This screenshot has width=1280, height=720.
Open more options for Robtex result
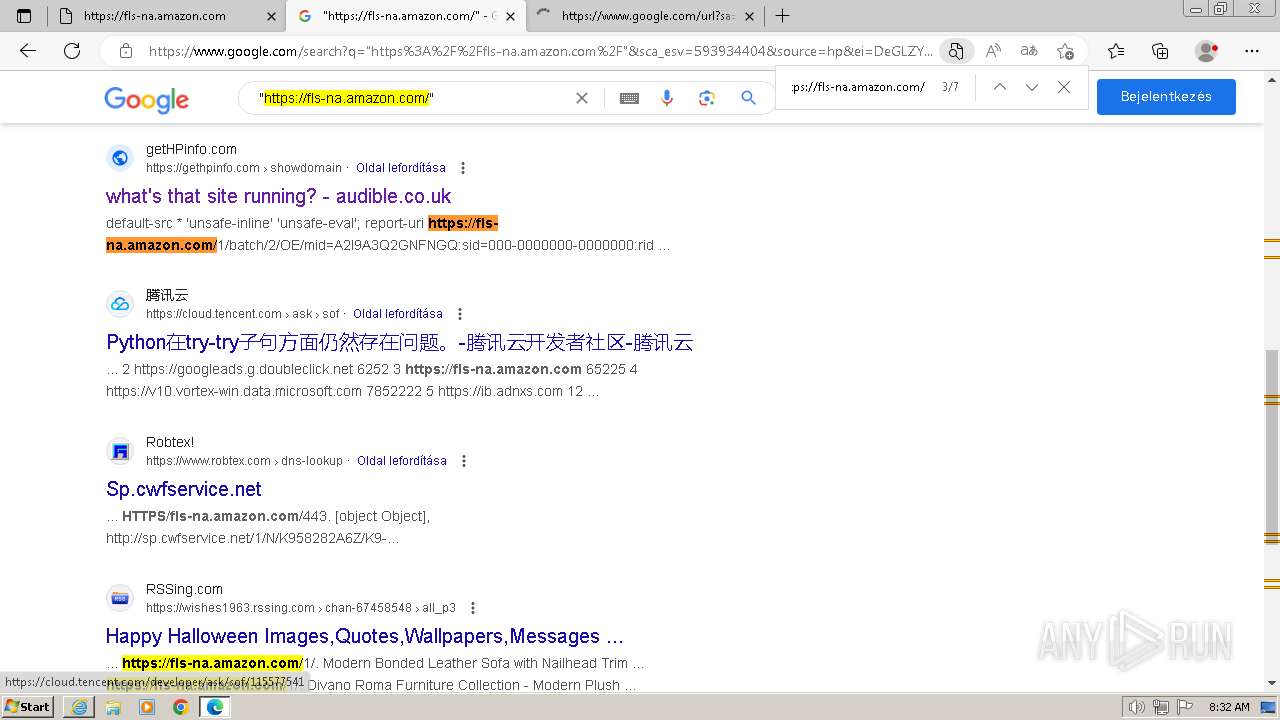click(x=463, y=461)
